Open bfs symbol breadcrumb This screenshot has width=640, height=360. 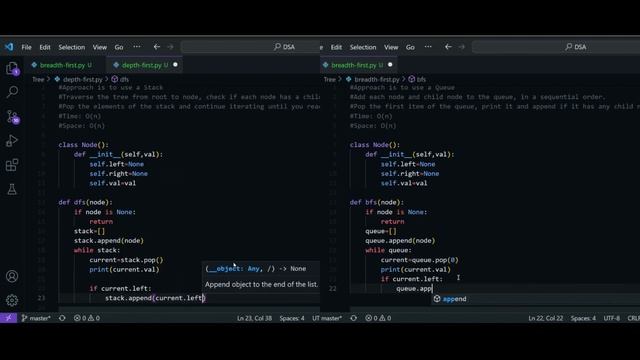(418, 79)
